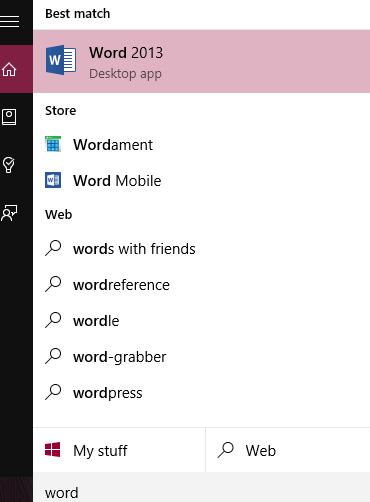
Task: Search web for wordle
Action: (x=201, y=321)
